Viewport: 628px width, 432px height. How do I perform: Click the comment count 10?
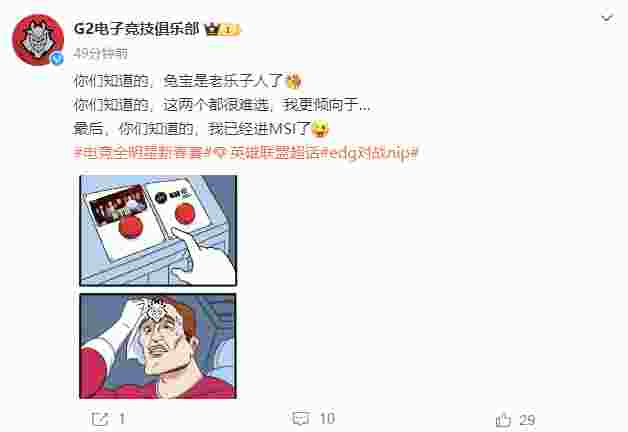coord(327,419)
